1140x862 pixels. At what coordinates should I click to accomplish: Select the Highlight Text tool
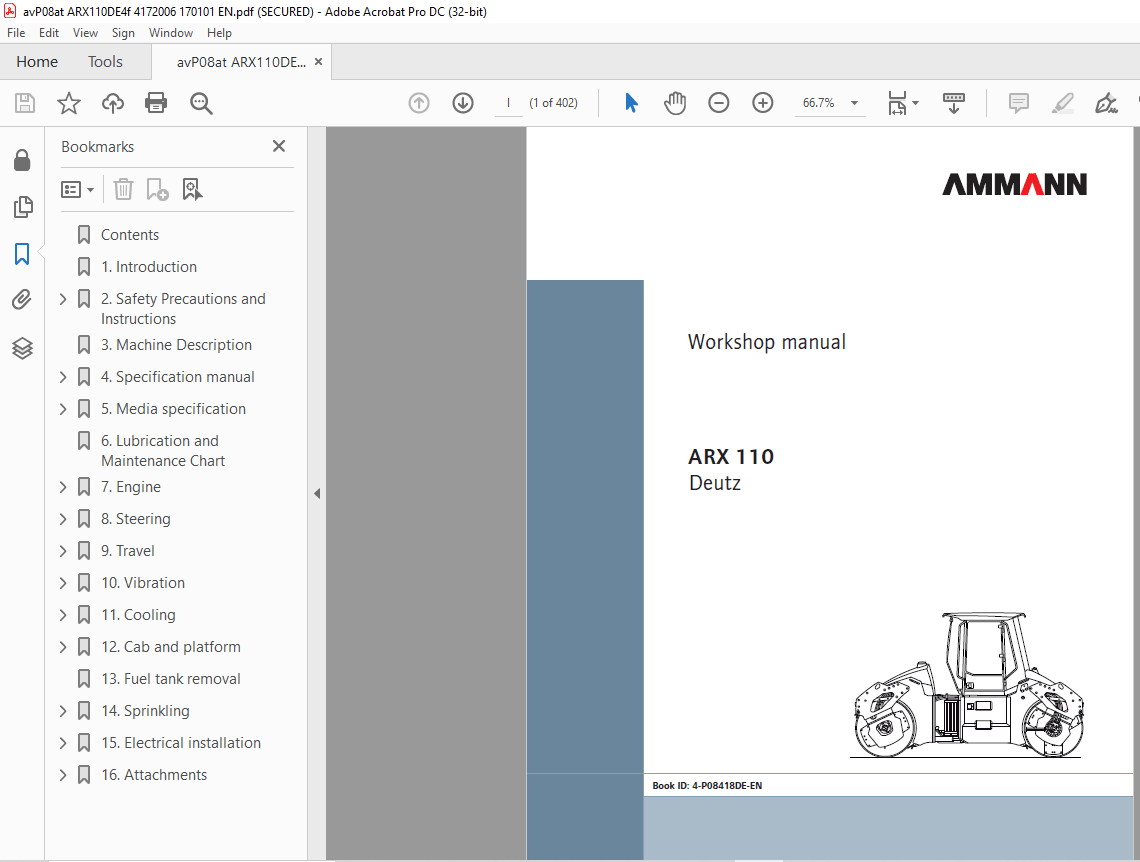[1062, 102]
